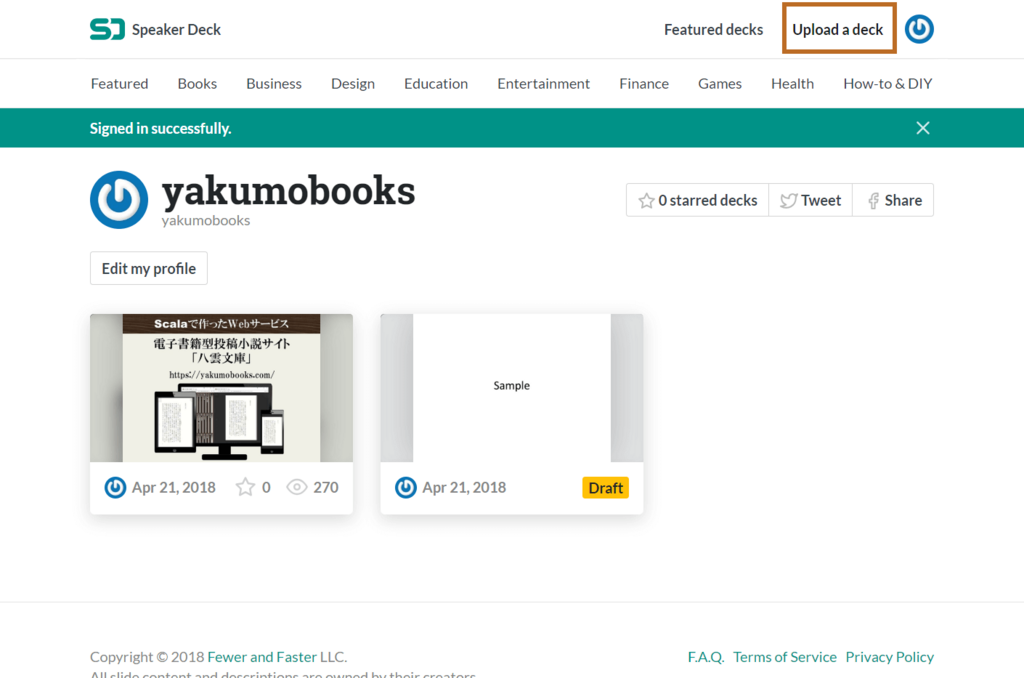
Task: Dismiss the Signed in successfully banner
Action: click(x=922, y=128)
